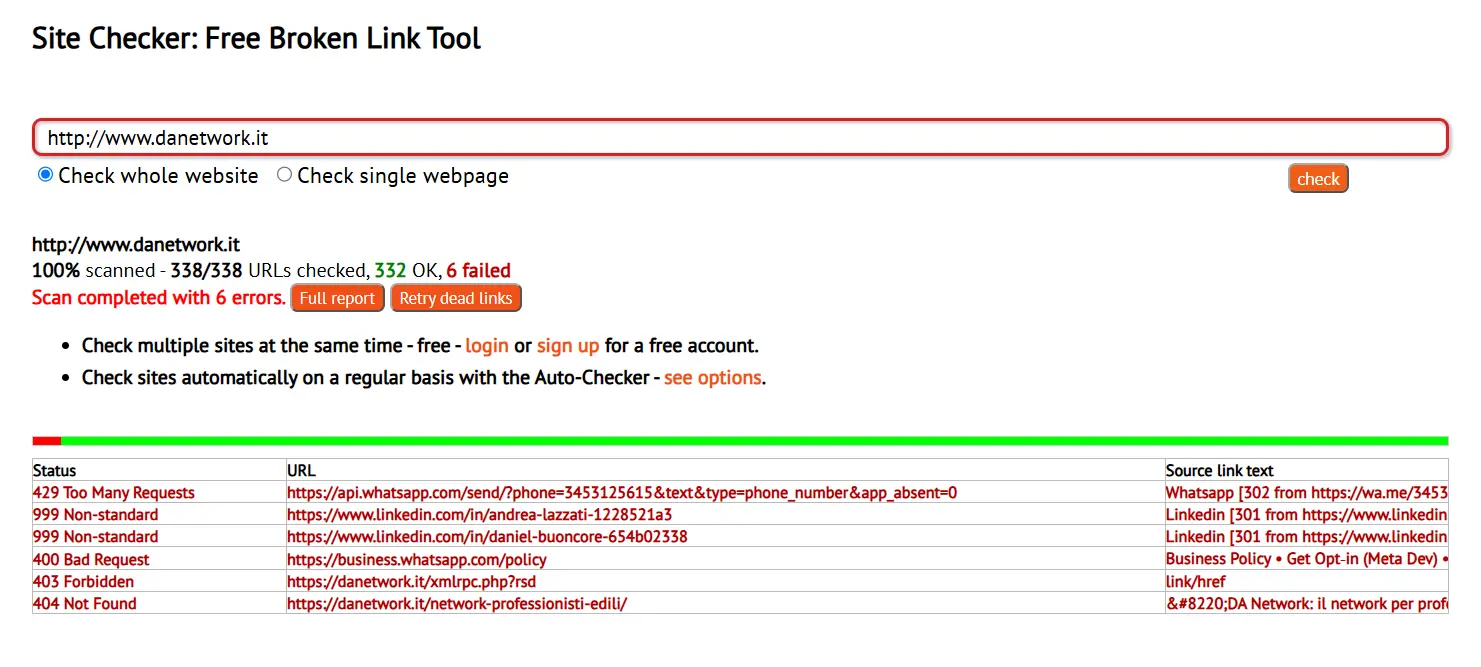Click Retry dead links button
Image resolution: width=1481 pixels, height=667 pixels.
point(455,298)
